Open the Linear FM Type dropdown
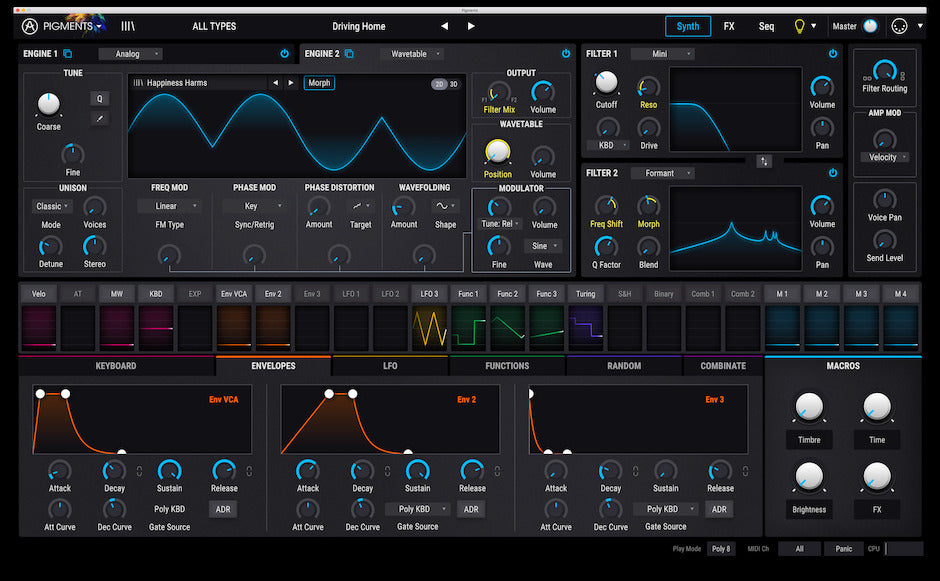The width and height of the screenshot is (940, 581). coord(167,205)
